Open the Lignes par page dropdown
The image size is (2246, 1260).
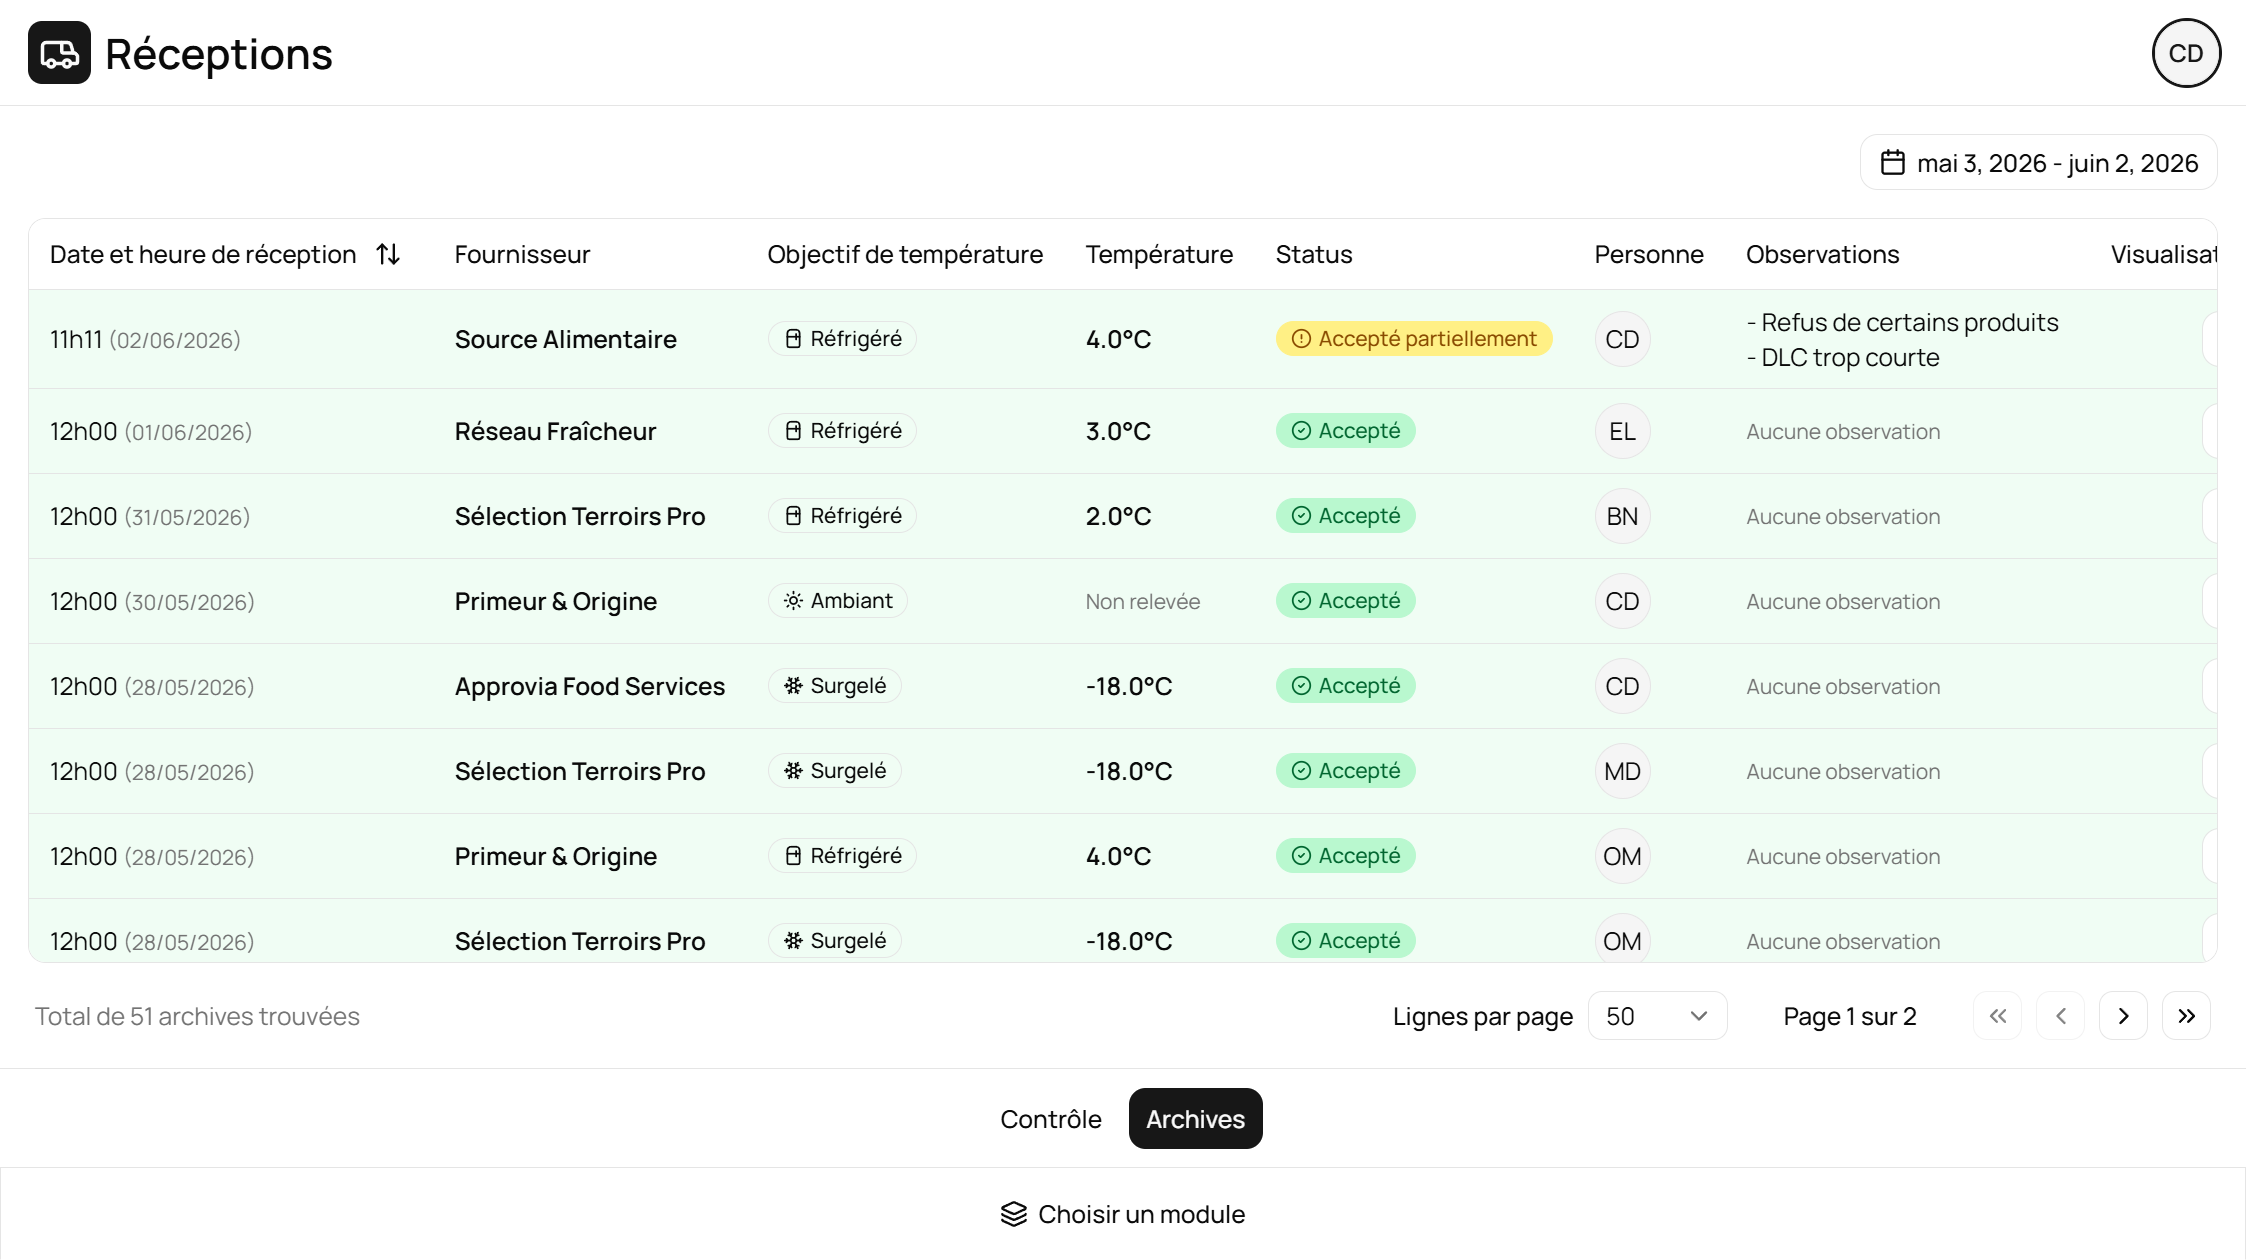click(1657, 1016)
